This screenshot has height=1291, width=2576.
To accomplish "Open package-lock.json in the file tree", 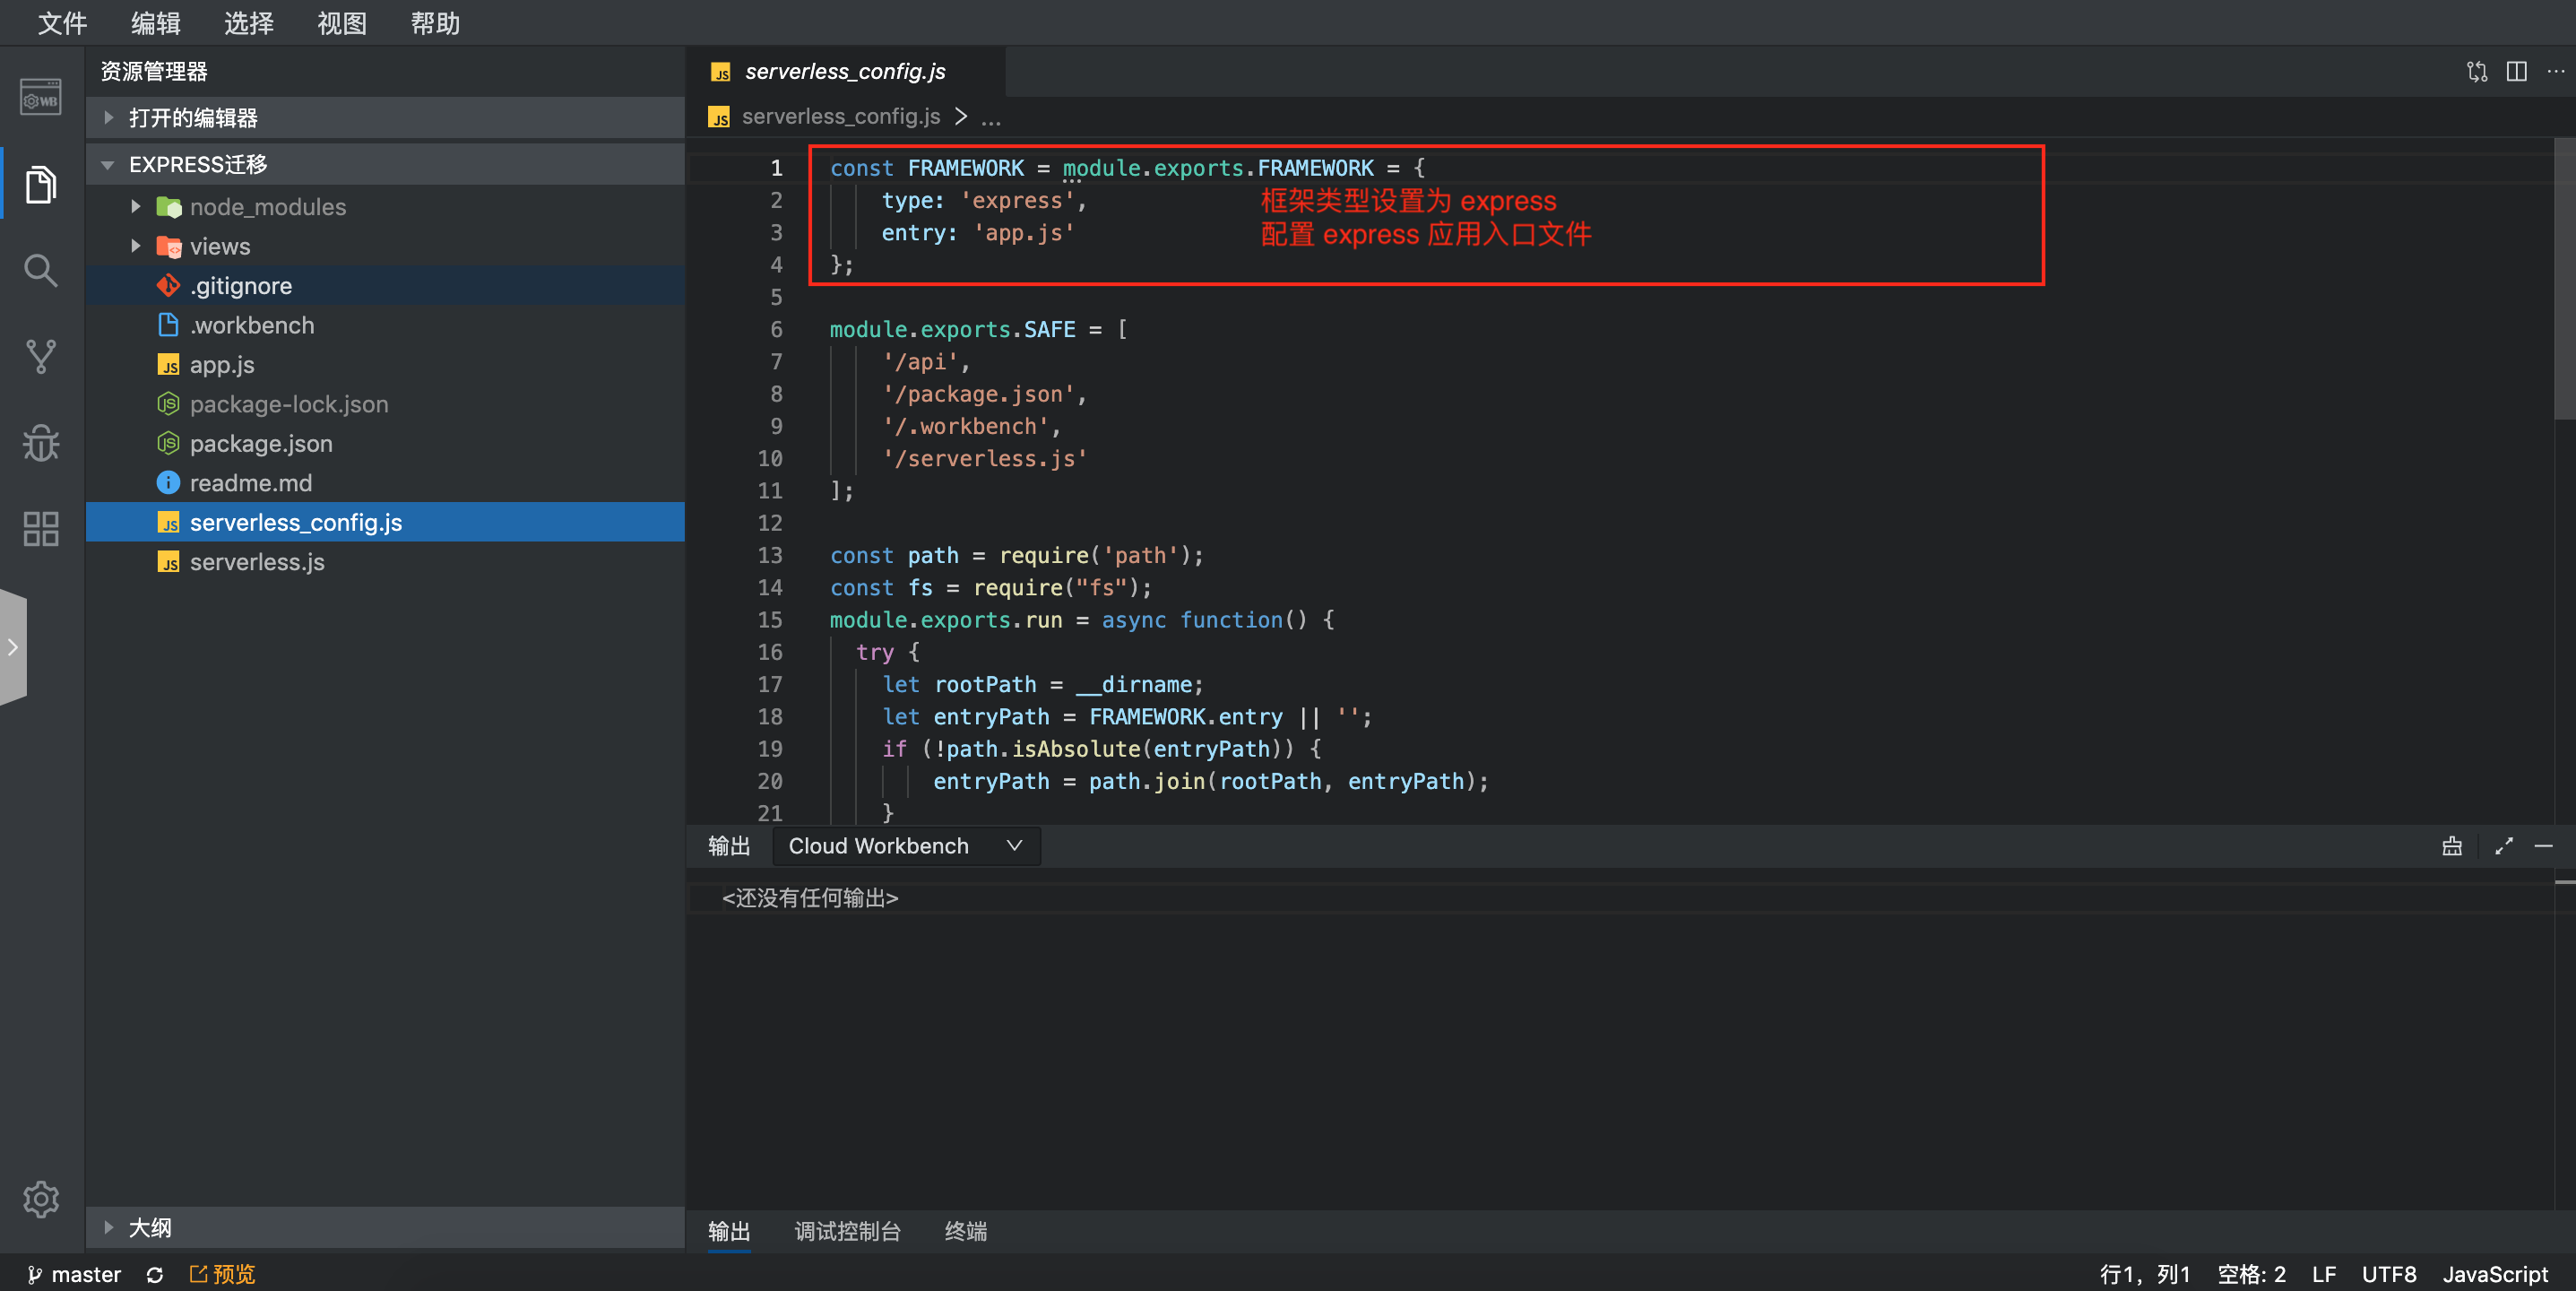I will tap(385, 404).
